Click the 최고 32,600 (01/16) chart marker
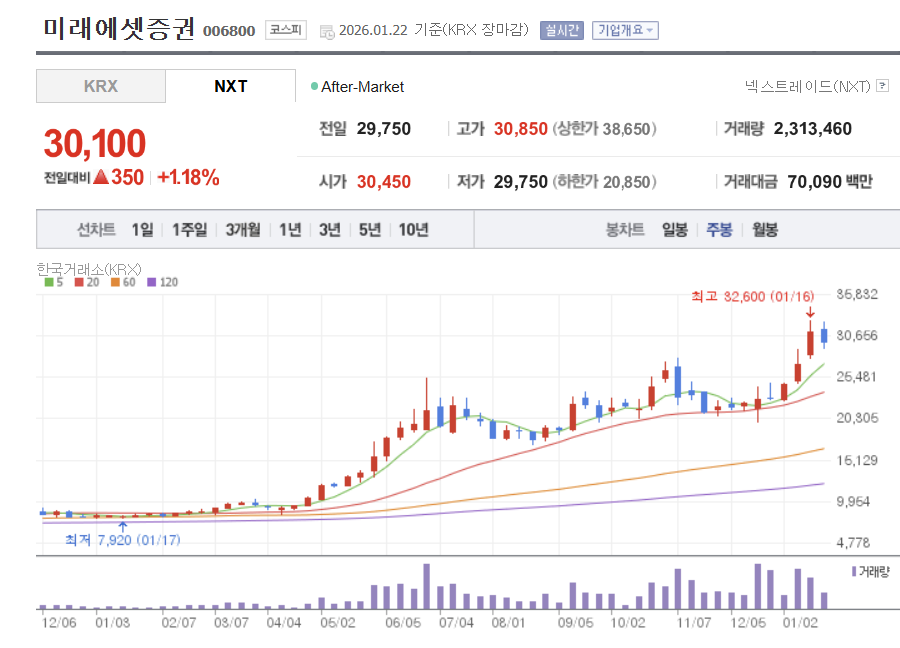This screenshot has width=900, height=648. tap(752, 296)
